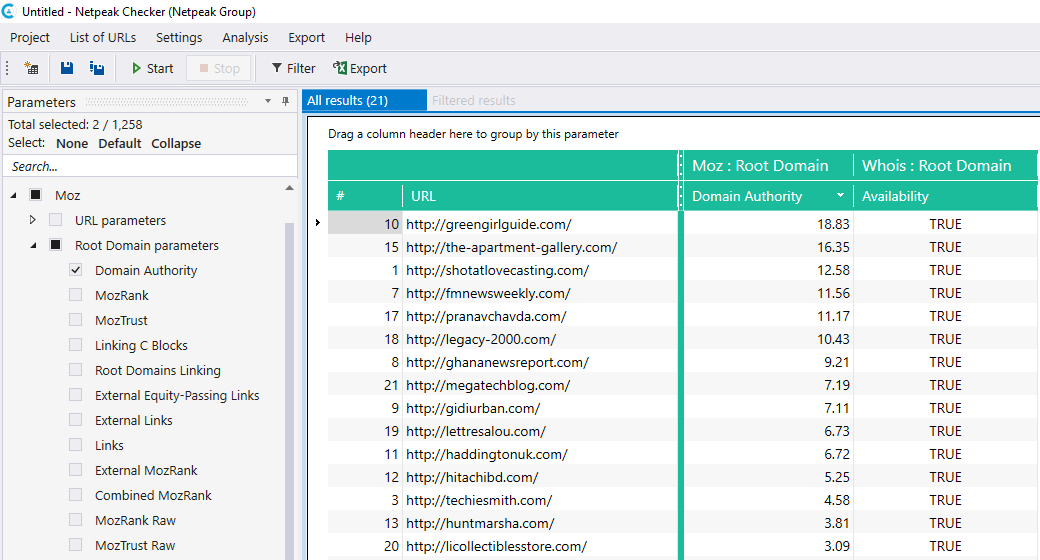
Task: Switch to the All results (21) tab
Action: click(364, 100)
